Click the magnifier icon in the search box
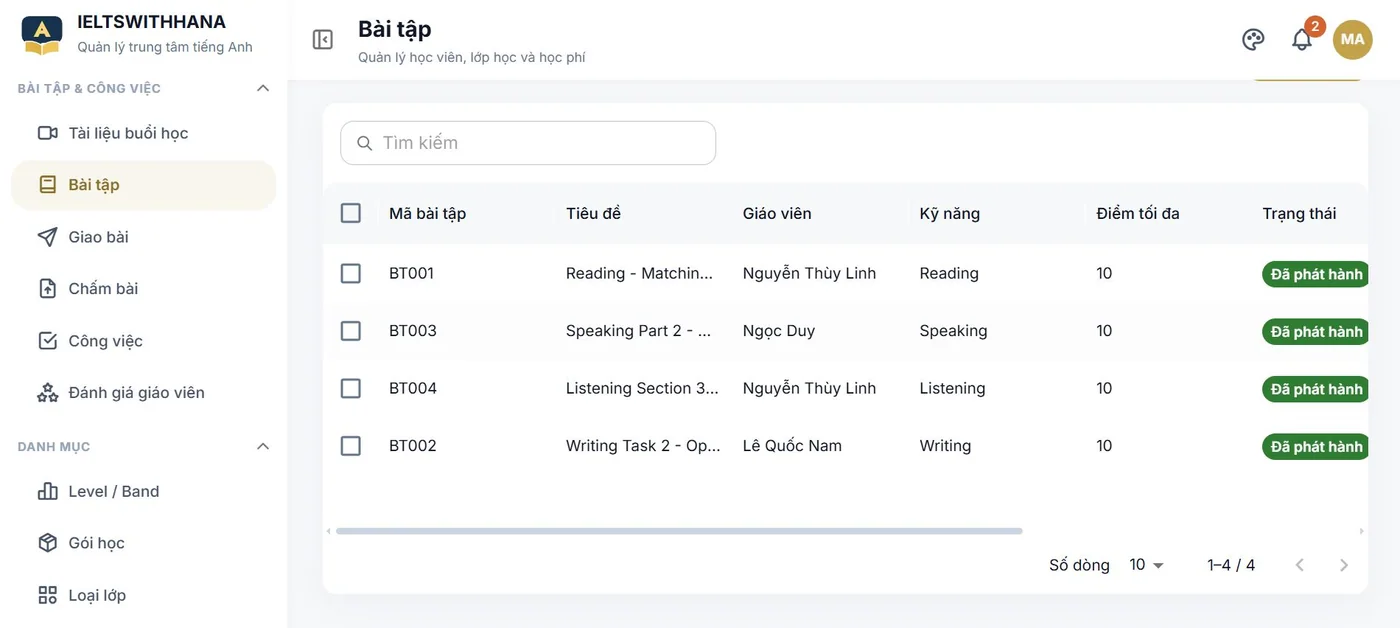The width and height of the screenshot is (1400, 628). coord(364,143)
